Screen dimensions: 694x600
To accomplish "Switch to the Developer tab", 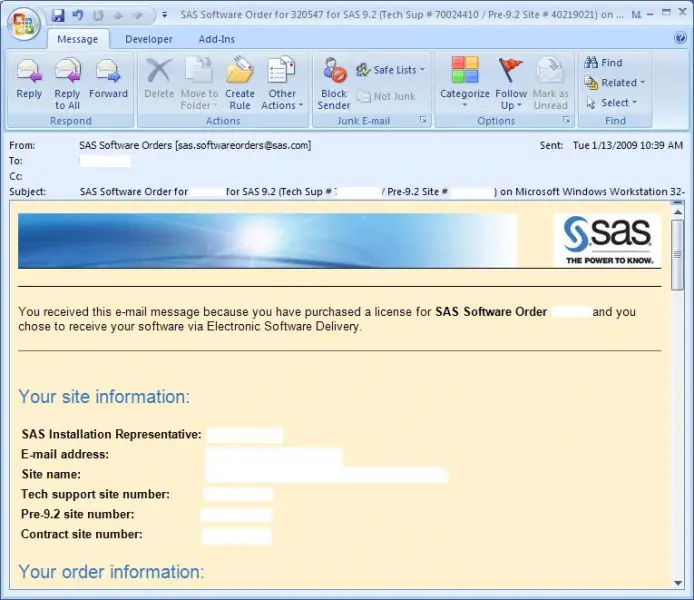I will [x=149, y=39].
